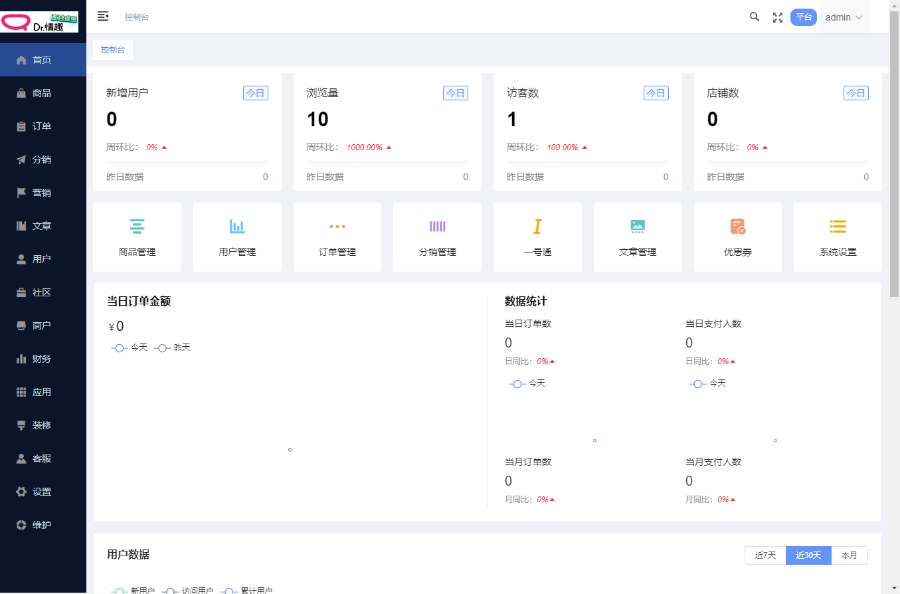The width and height of the screenshot is (900, 594).
Task: Click the 数据统计 heading
Action: click(x=526, y=301)
